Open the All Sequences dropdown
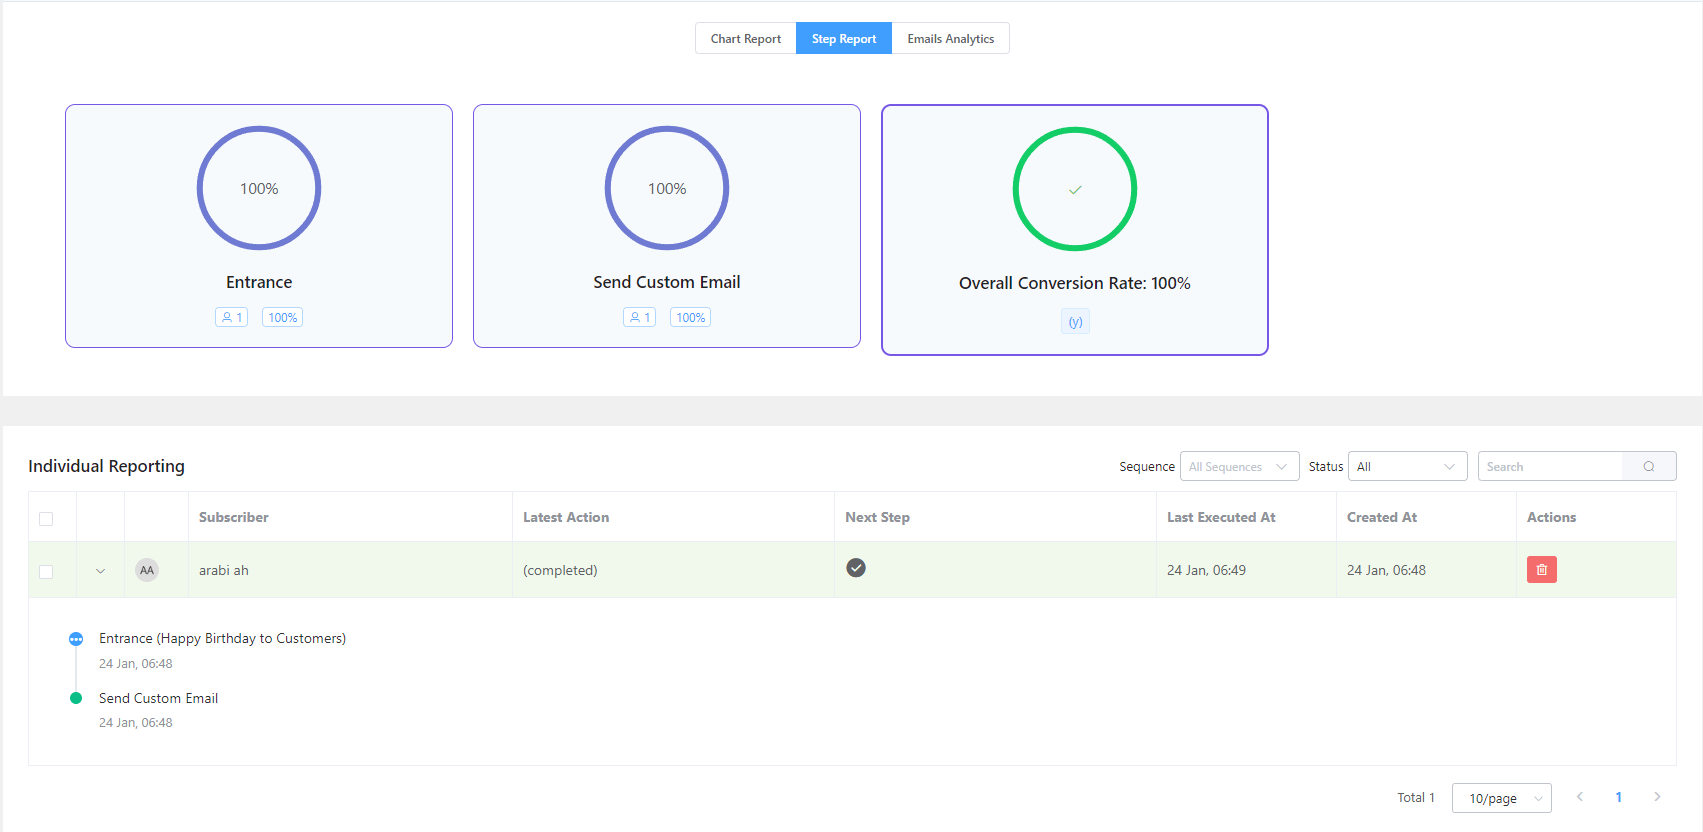Image resolution: width=1703 pixels, height=832 pixels. pyautogui.click(x=1240, y=466)
